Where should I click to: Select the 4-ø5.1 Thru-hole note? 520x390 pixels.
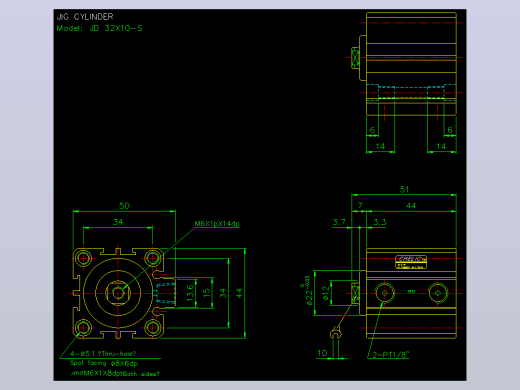pos(103,354)
